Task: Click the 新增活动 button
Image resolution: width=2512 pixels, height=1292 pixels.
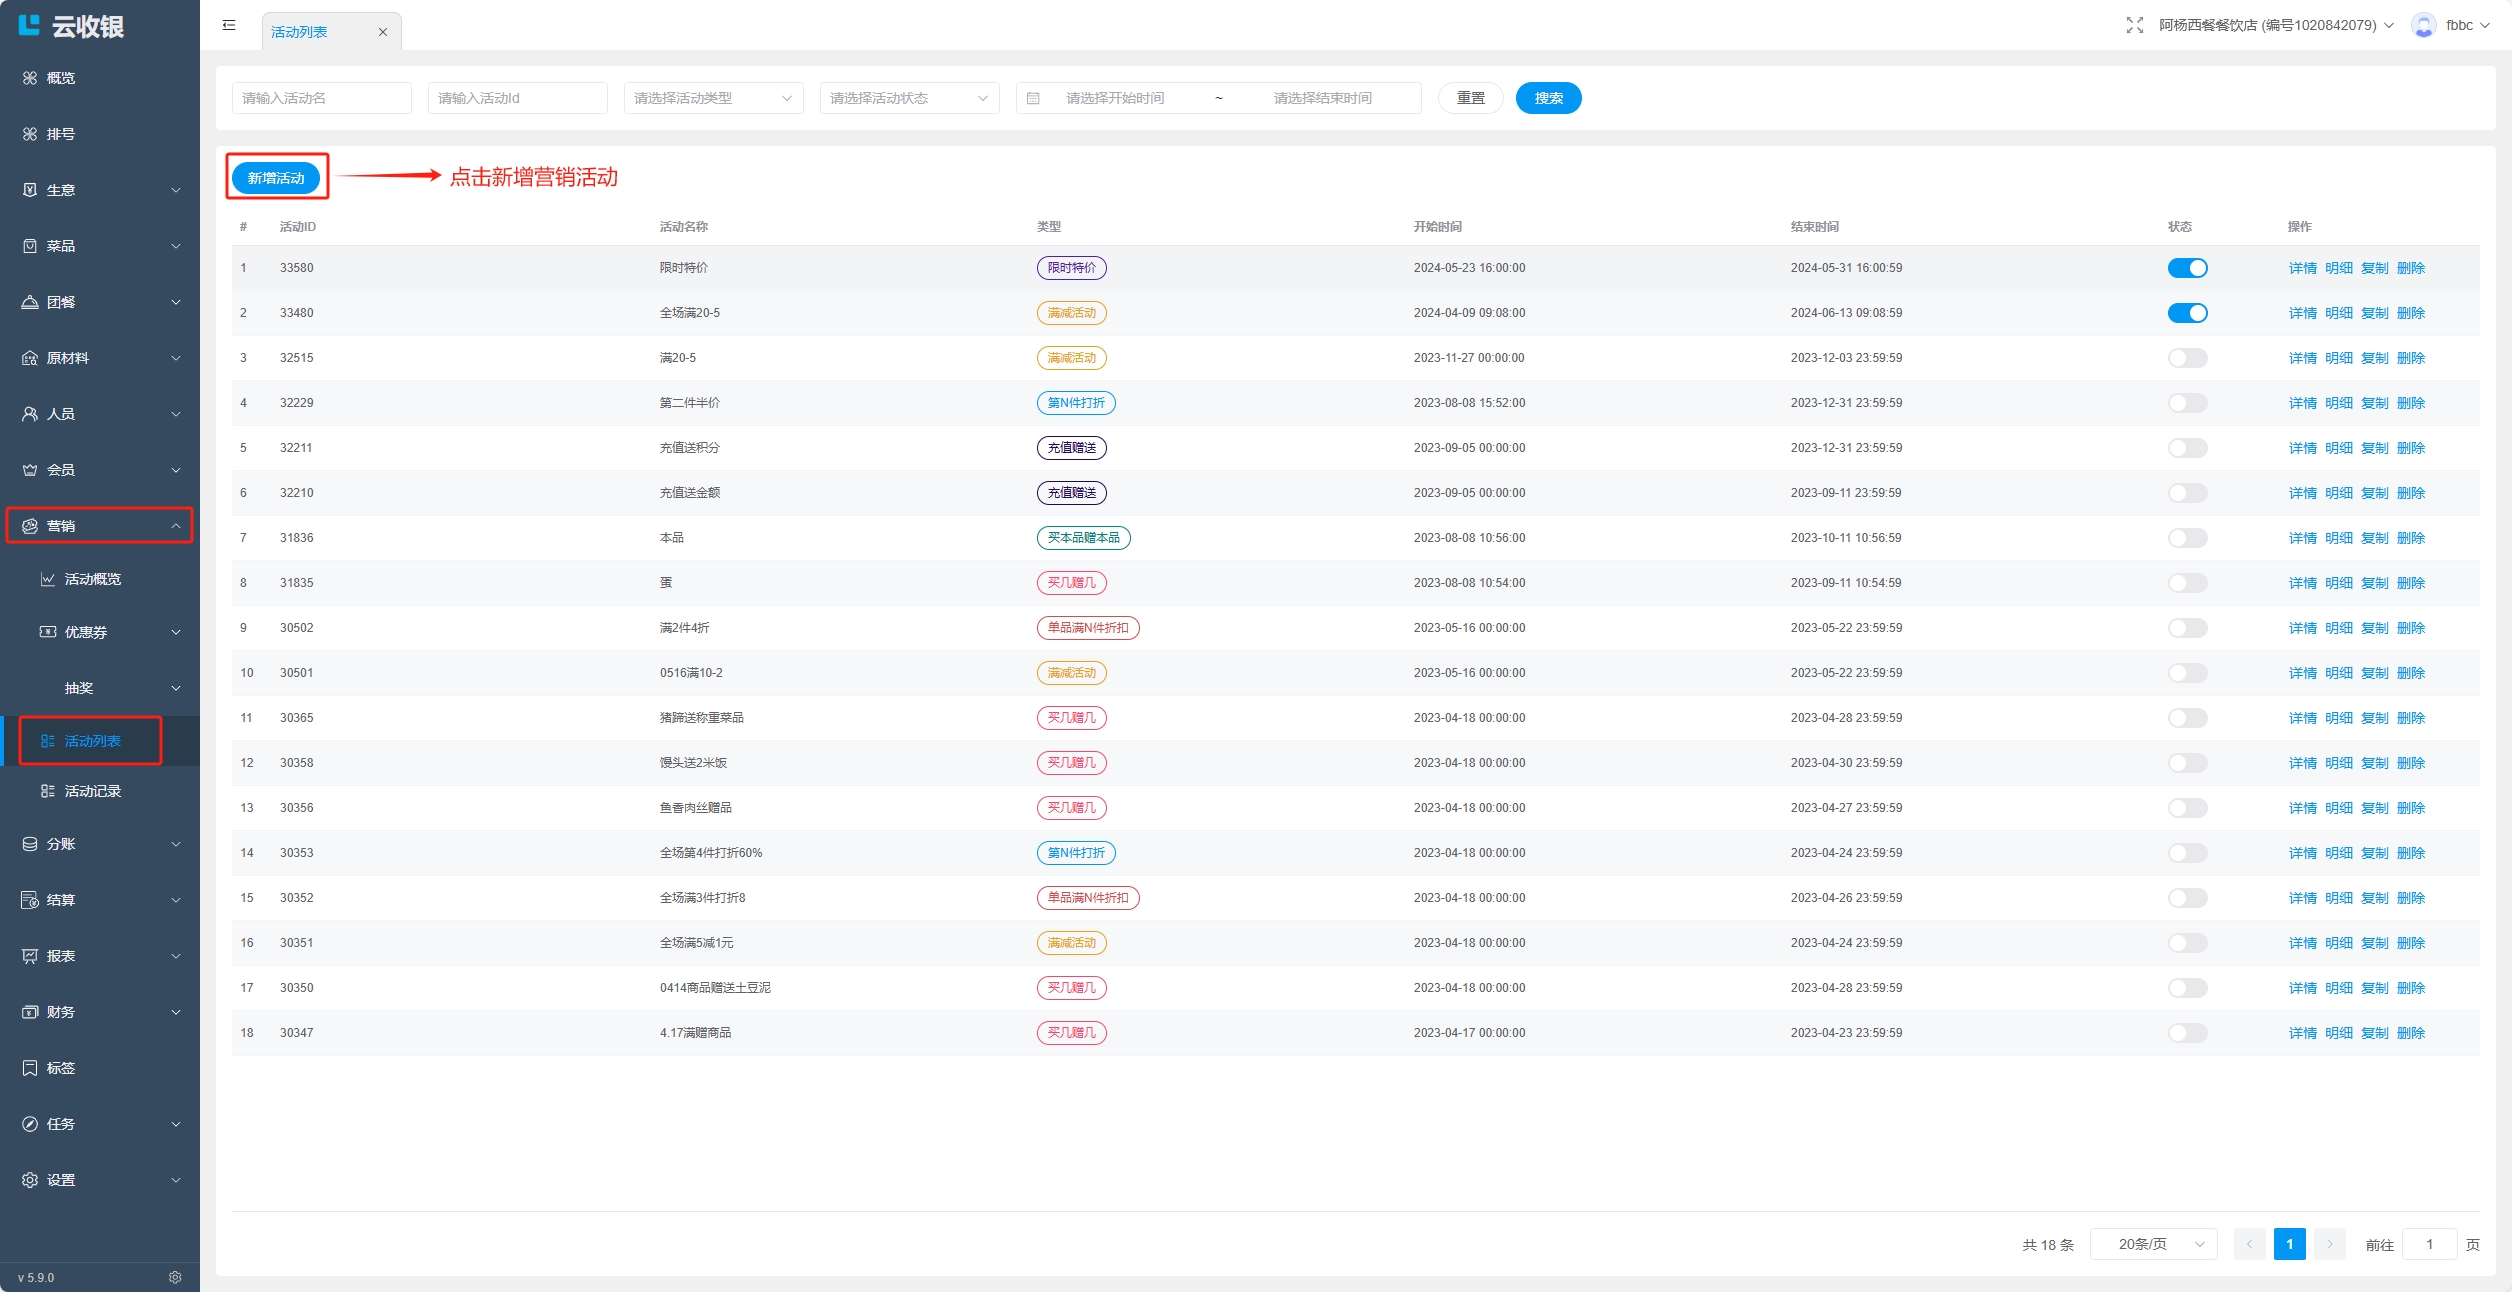Action: (x=276, y=178)
